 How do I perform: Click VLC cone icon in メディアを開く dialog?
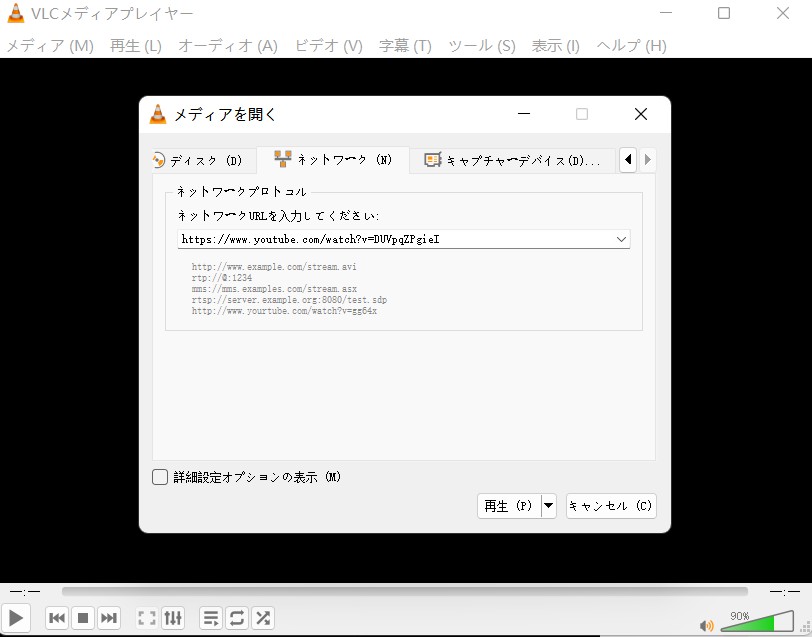pos(158,114)
